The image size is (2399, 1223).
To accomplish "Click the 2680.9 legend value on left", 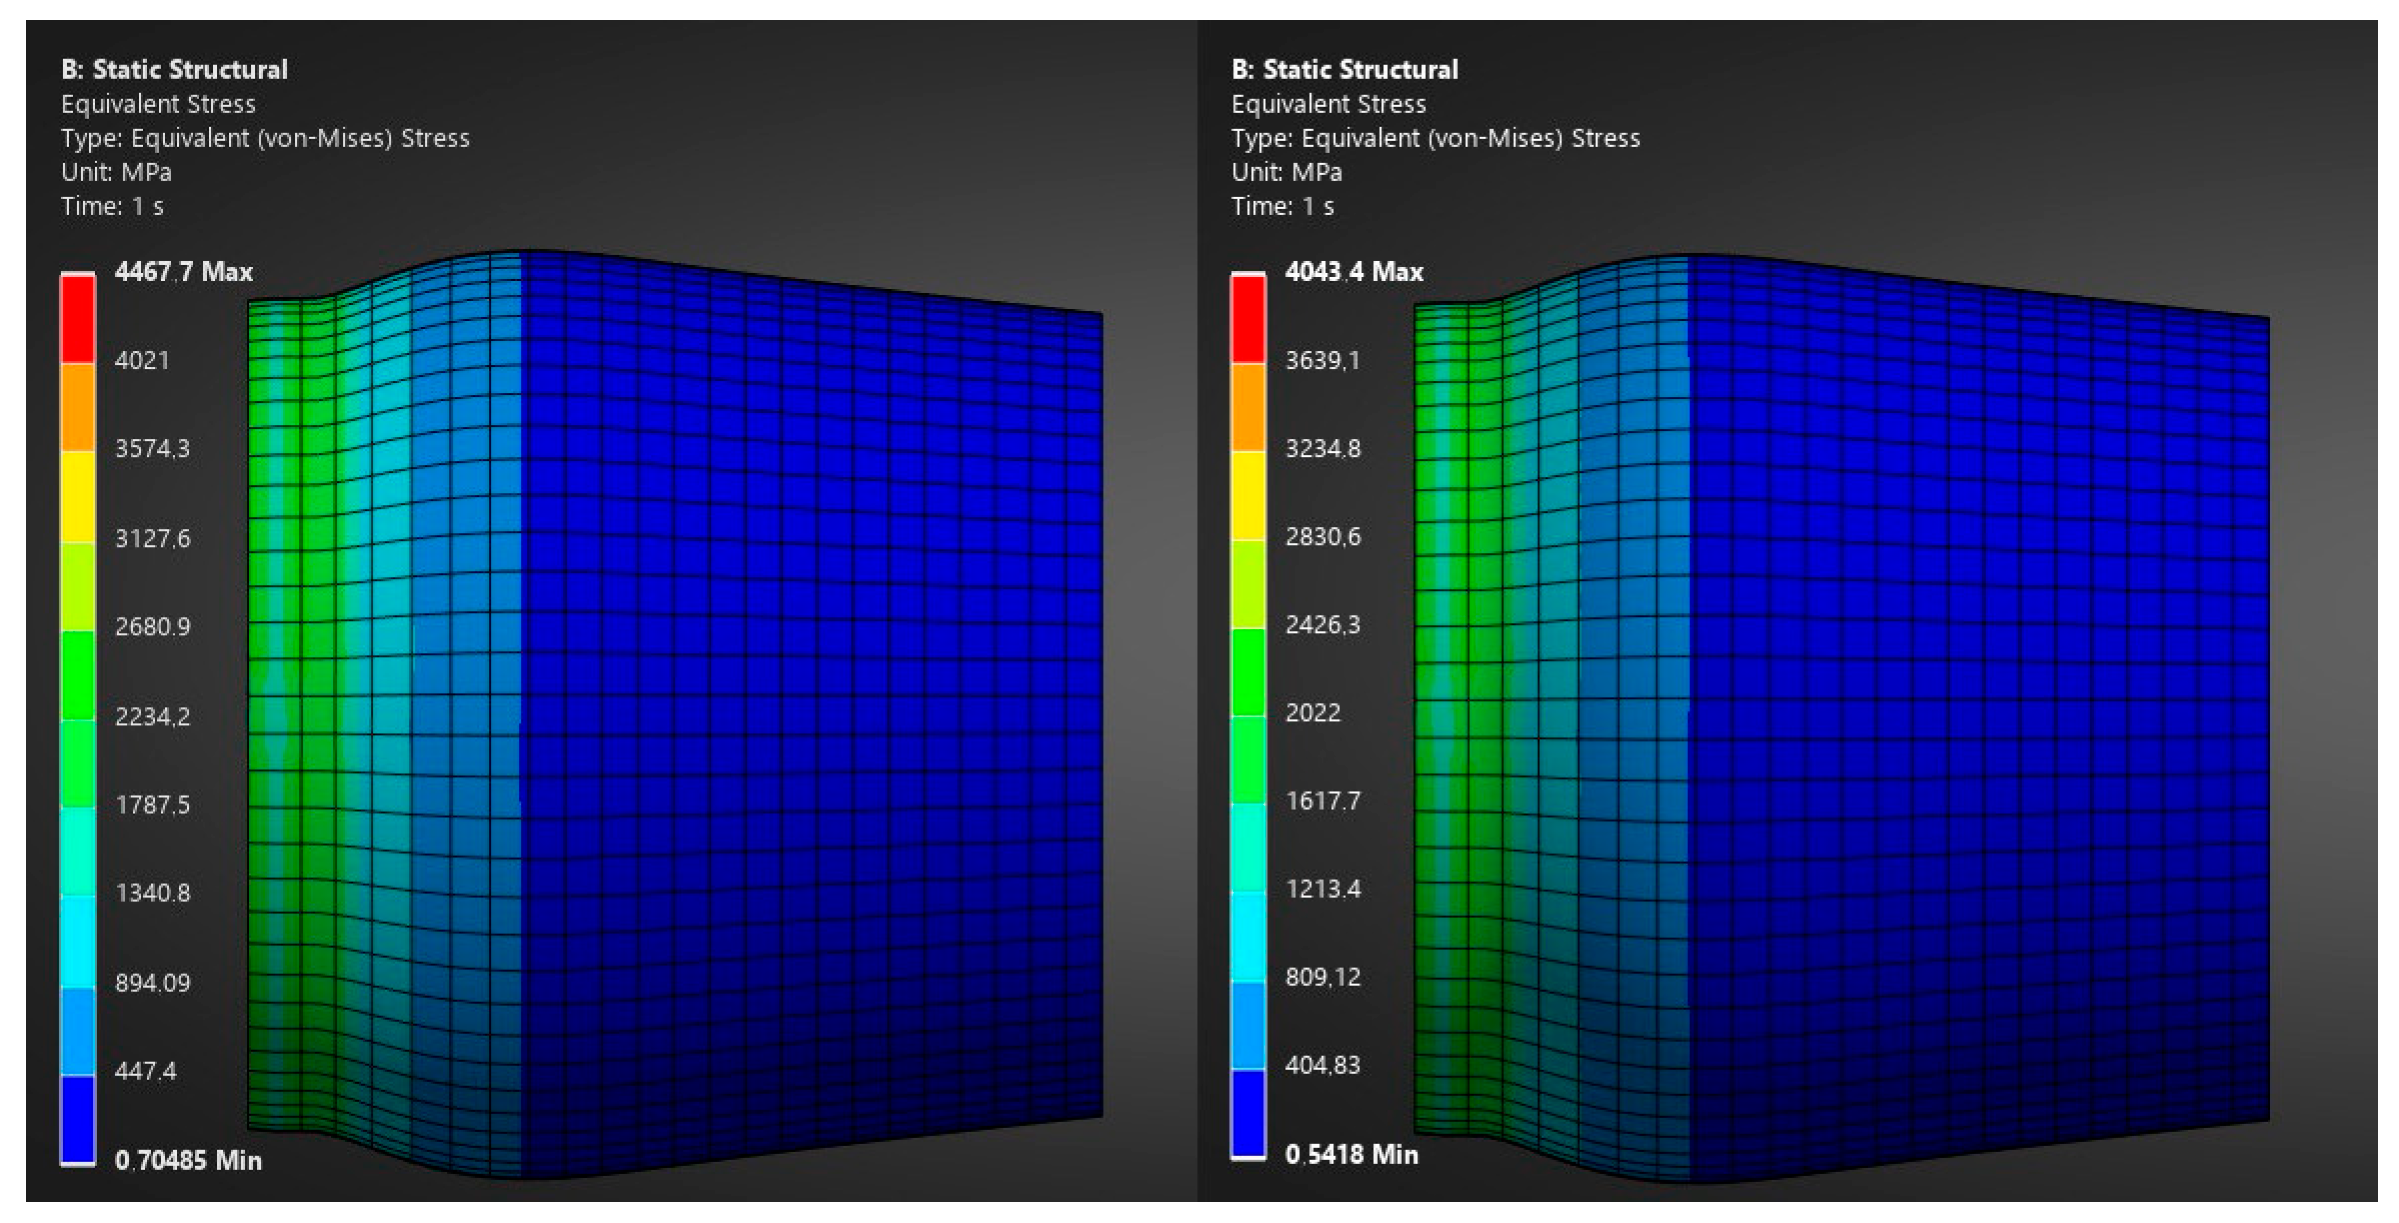I will (152, 627).
